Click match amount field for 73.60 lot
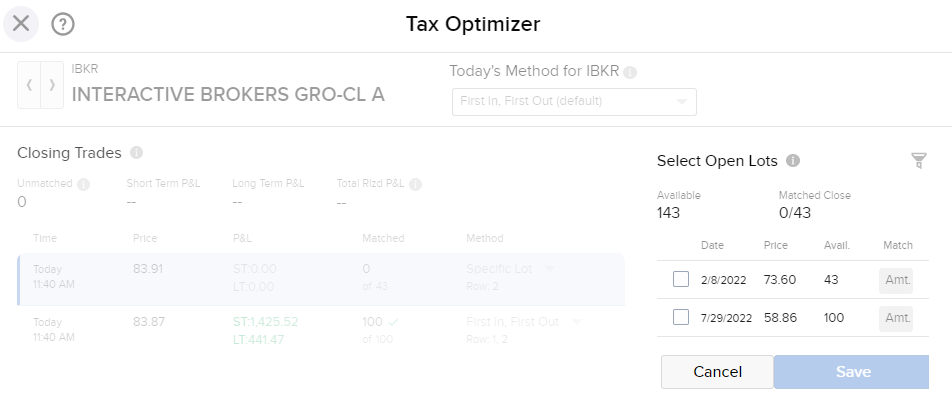The image size is (952, 418). 896,280
